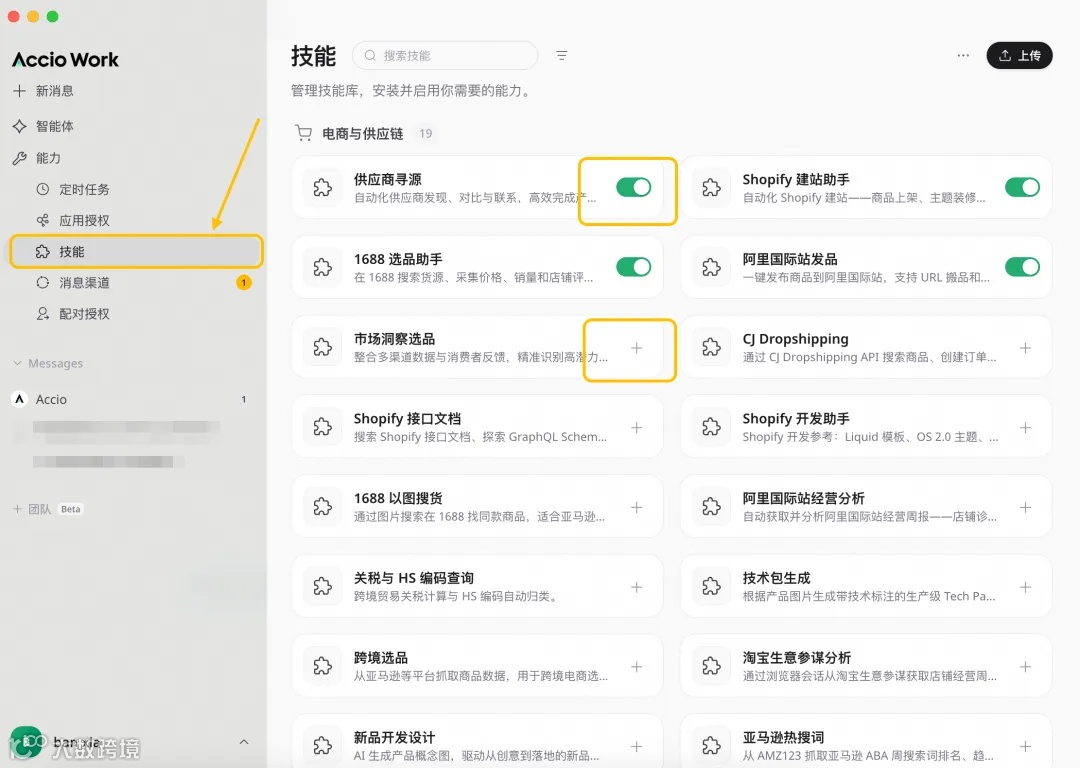Click the Accio Work logo
The width and height of the screenshot is (1080, 768).
tap(65, 60)
